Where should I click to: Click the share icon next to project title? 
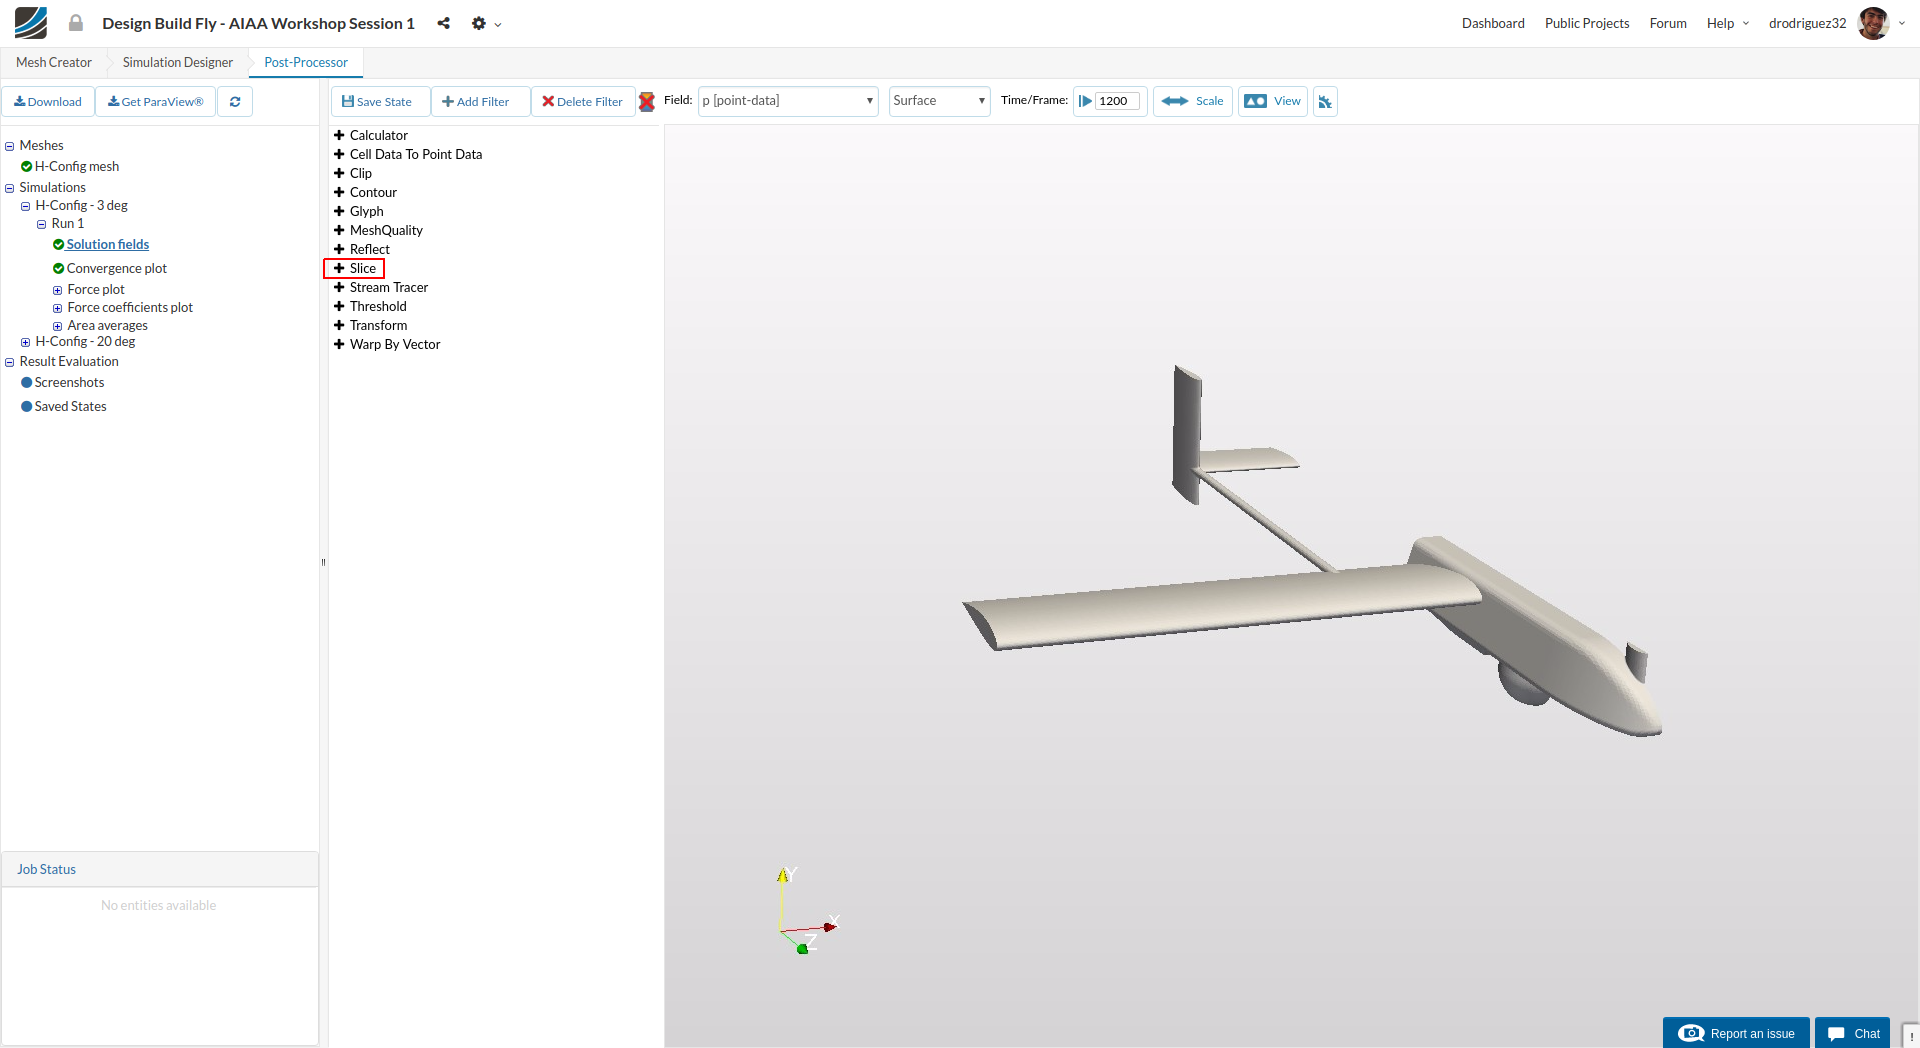point(443,23)
